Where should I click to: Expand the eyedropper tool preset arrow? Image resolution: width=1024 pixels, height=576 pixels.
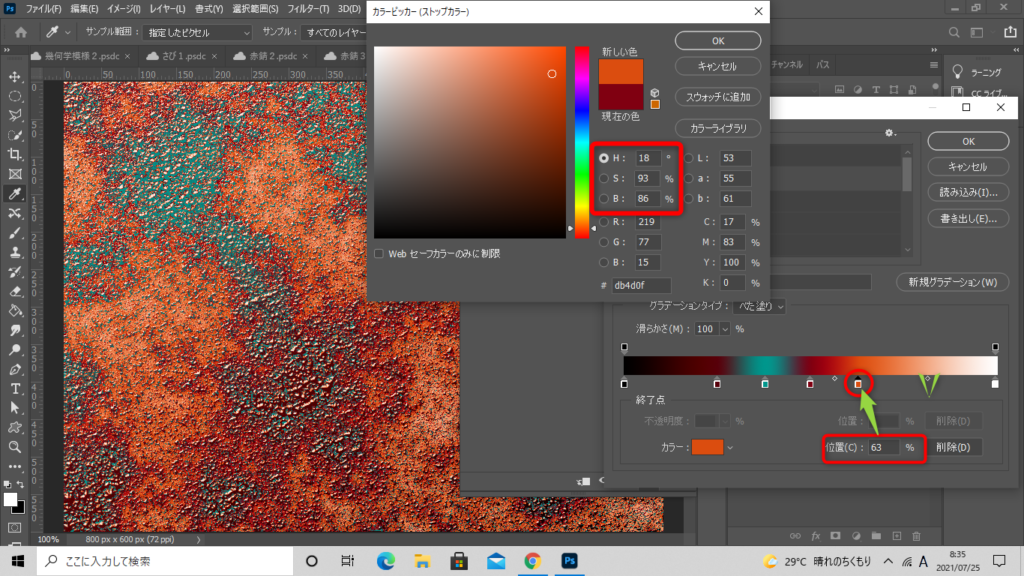tap(67, 32)
